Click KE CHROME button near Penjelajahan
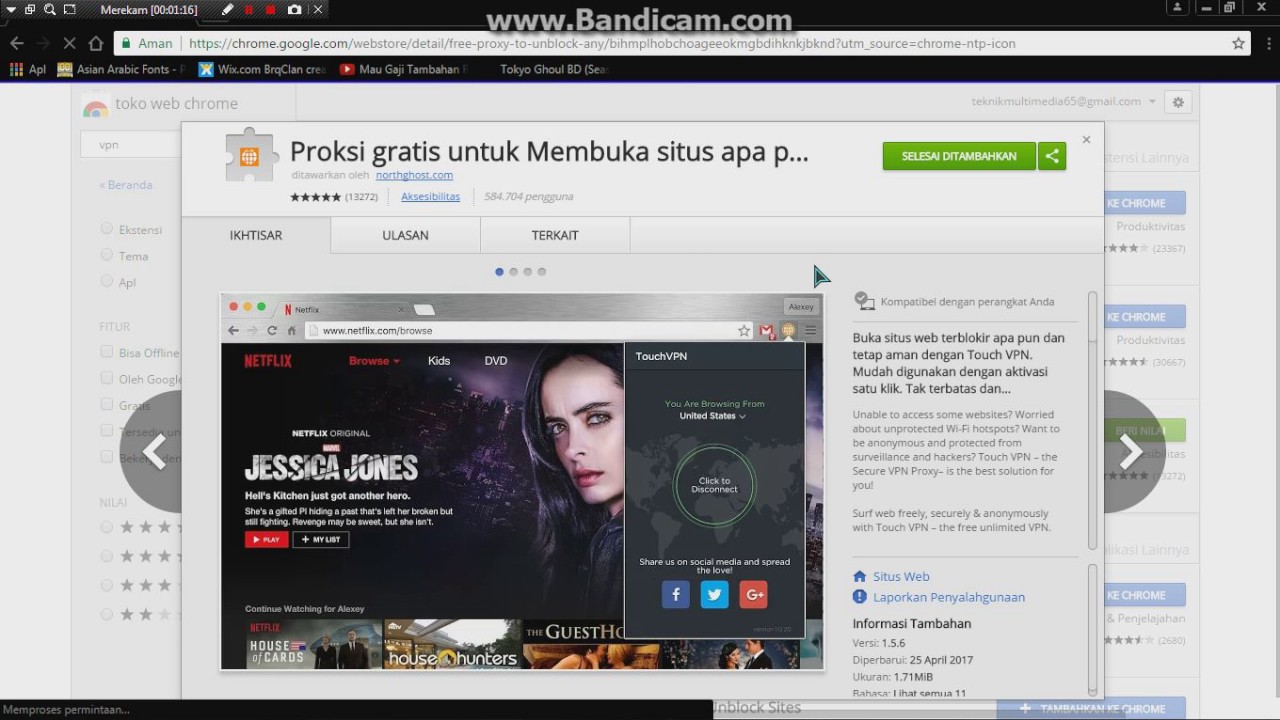This screenshot has width=1280, height=720. [x=1145, y=595]
